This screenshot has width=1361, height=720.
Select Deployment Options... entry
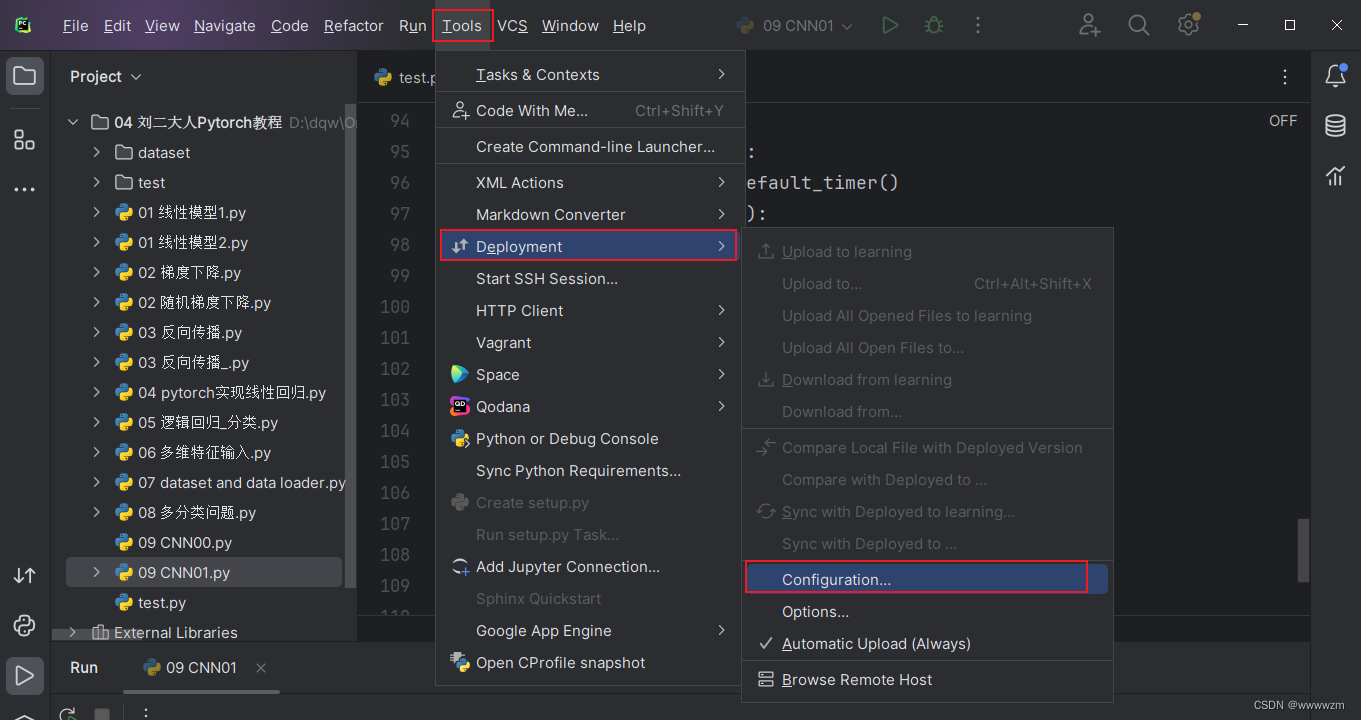926,612
